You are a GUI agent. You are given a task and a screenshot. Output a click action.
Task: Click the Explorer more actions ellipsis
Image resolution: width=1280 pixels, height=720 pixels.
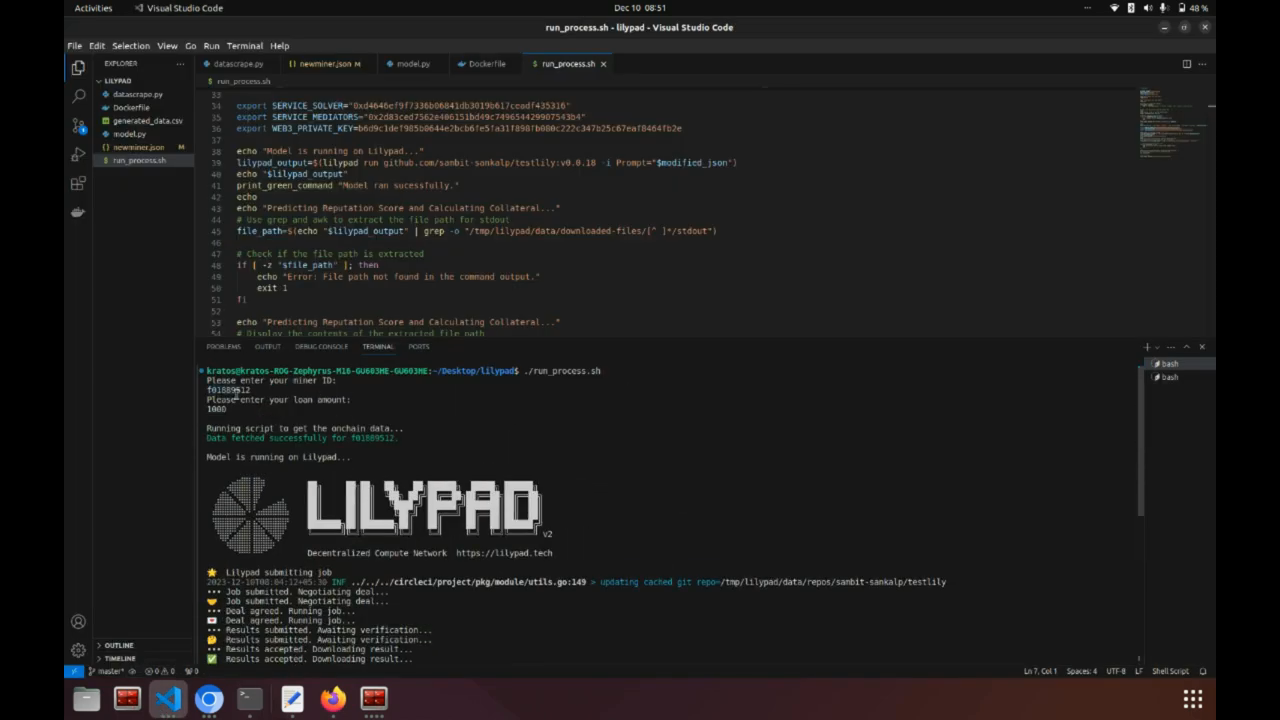pos(181,64)
